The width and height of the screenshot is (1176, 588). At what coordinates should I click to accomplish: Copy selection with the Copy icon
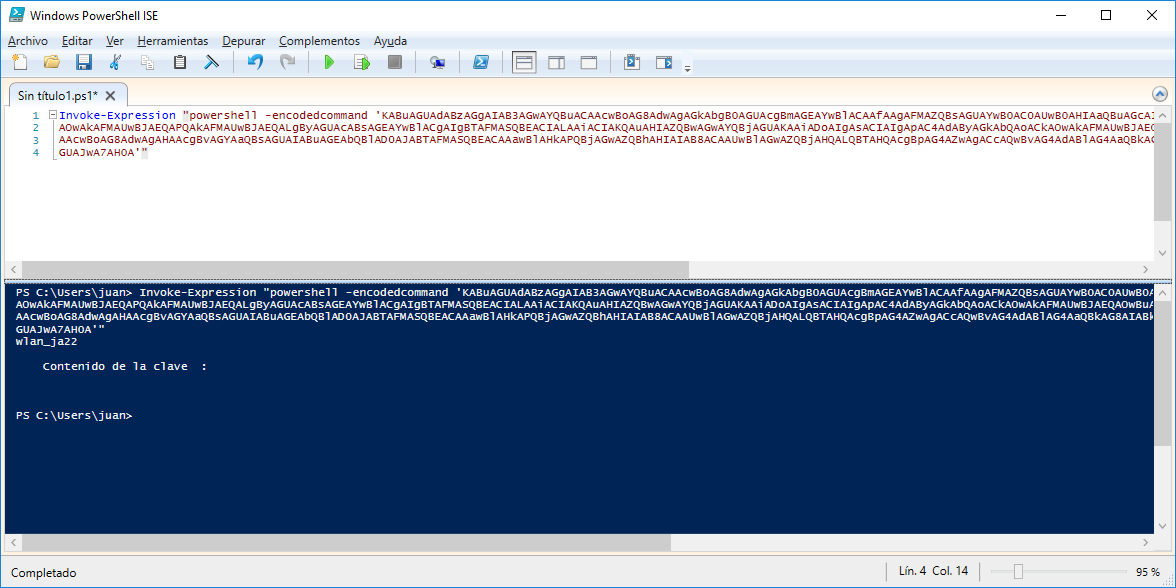(x=148, y=62)
